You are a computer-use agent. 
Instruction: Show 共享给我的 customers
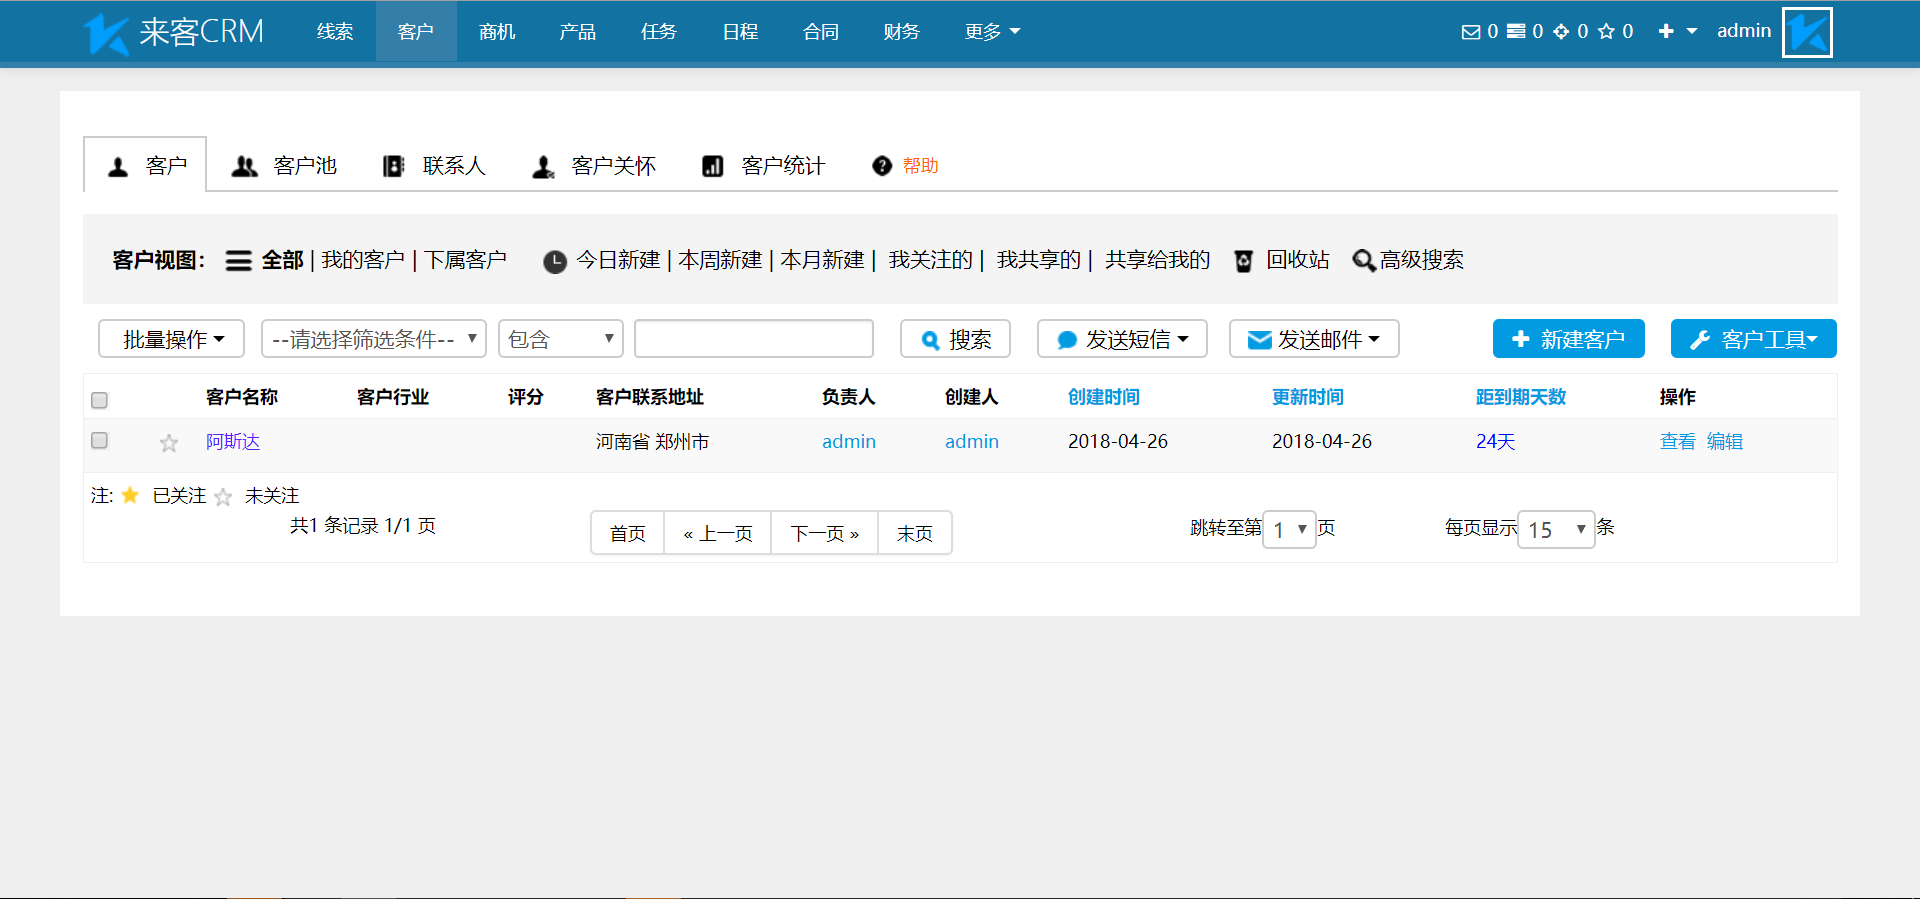point(1157,260)
